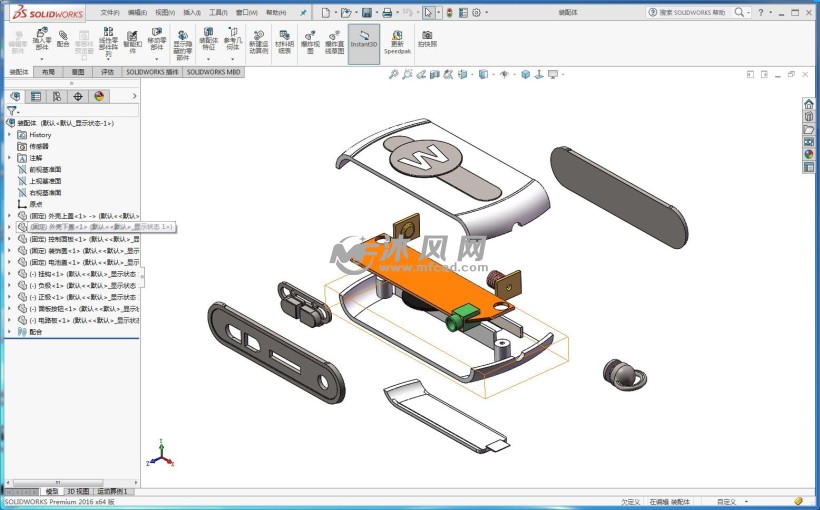Open the 编辑(E) Edit menu
Image resolution: width=820 pixels, height=510 pixels.
pyautogui.click(x=137, y=13)
